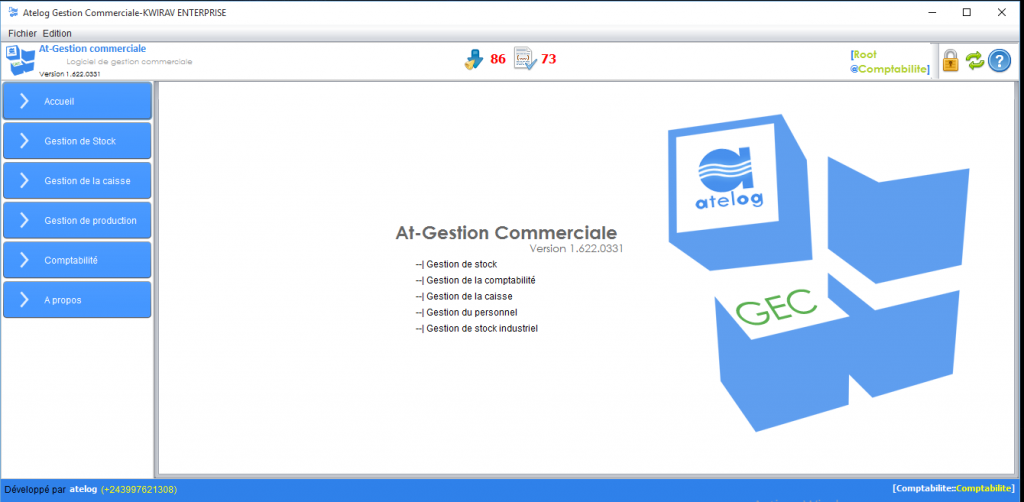Click header Version 1.622.0331 text
The image size is (1024, 502).
[x=70, y=74]
